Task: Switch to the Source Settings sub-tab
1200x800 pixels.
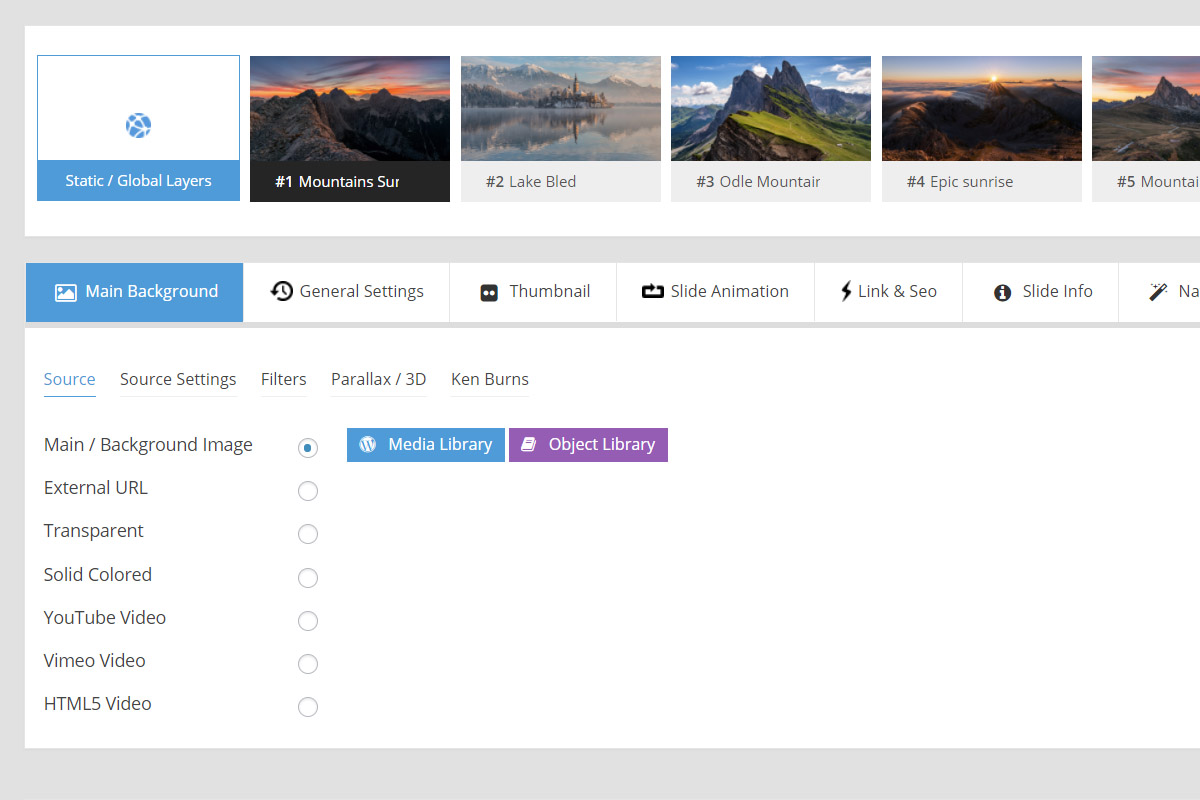Action: pyautogui.click(x=178, y=380)
